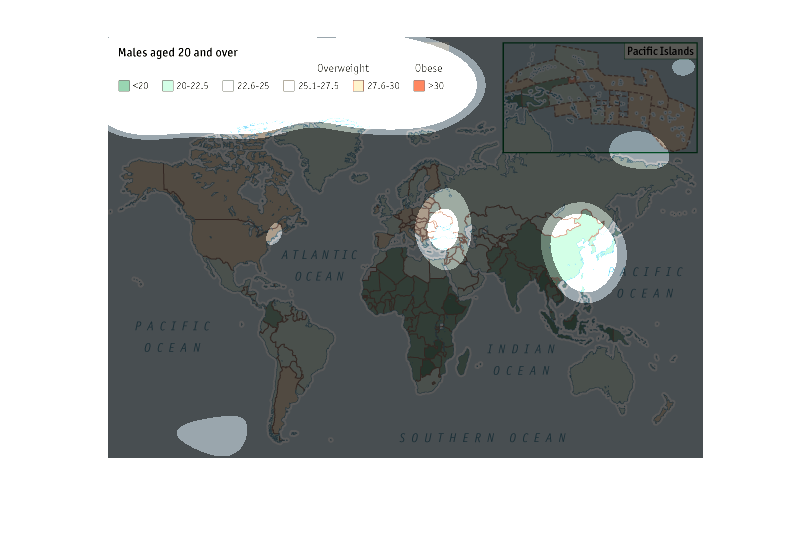Click the 'Males aged 20 and over' title
Viewport: 810px width, 552px height.
178,53
